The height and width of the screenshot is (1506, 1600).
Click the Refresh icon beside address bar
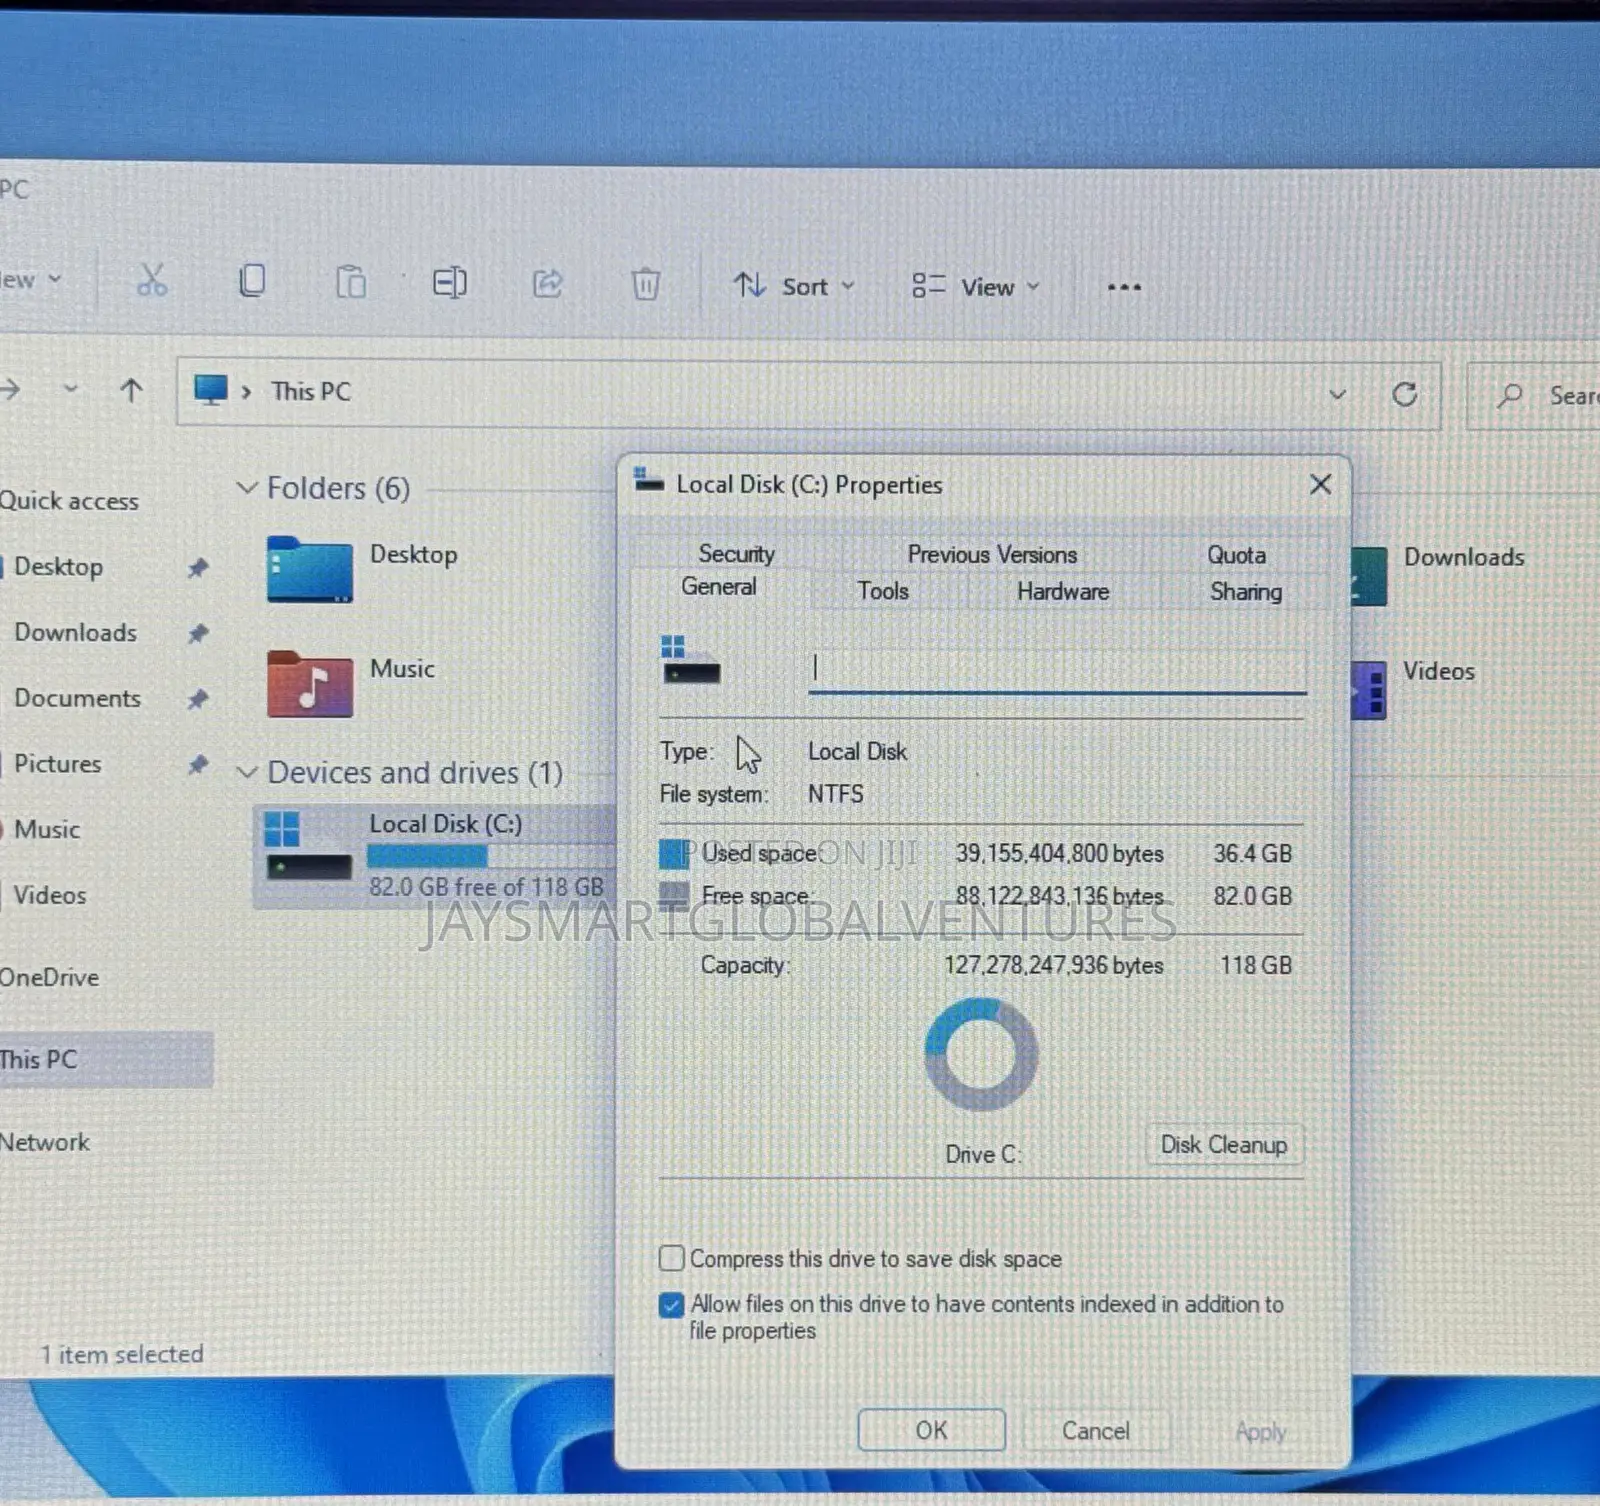tap(1405, 394)
